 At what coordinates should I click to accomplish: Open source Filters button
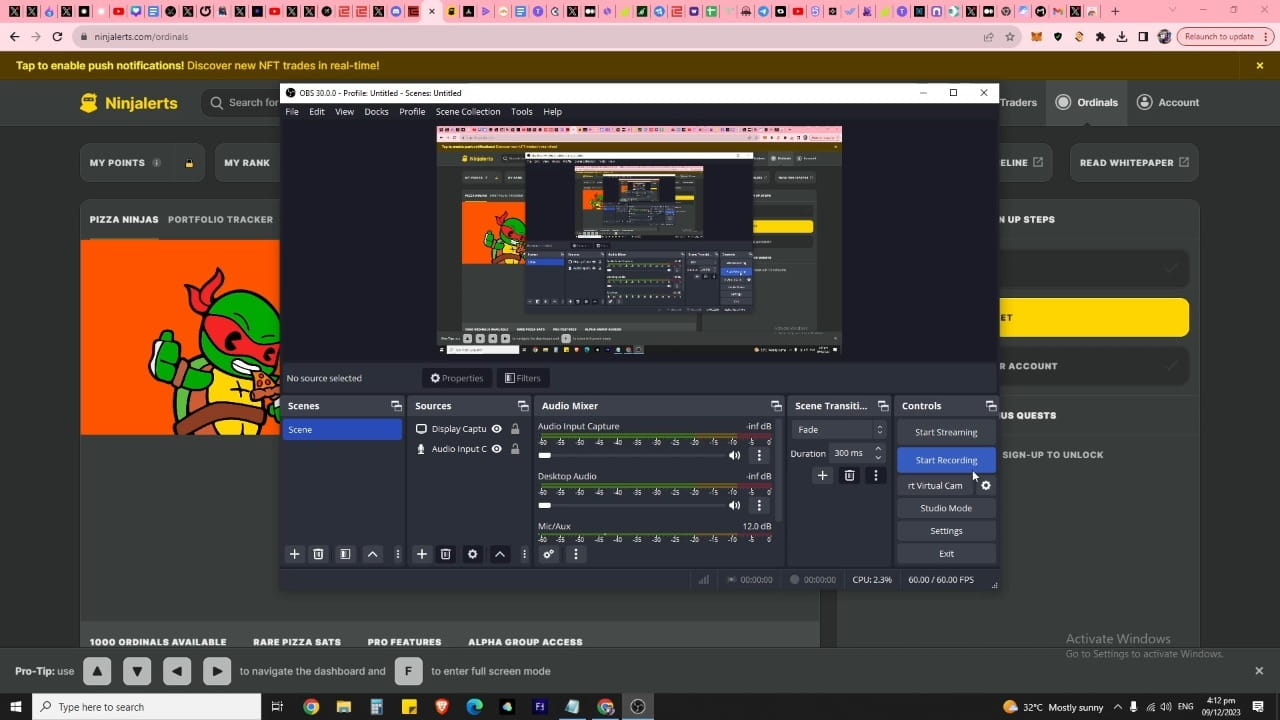click(523, 378)
